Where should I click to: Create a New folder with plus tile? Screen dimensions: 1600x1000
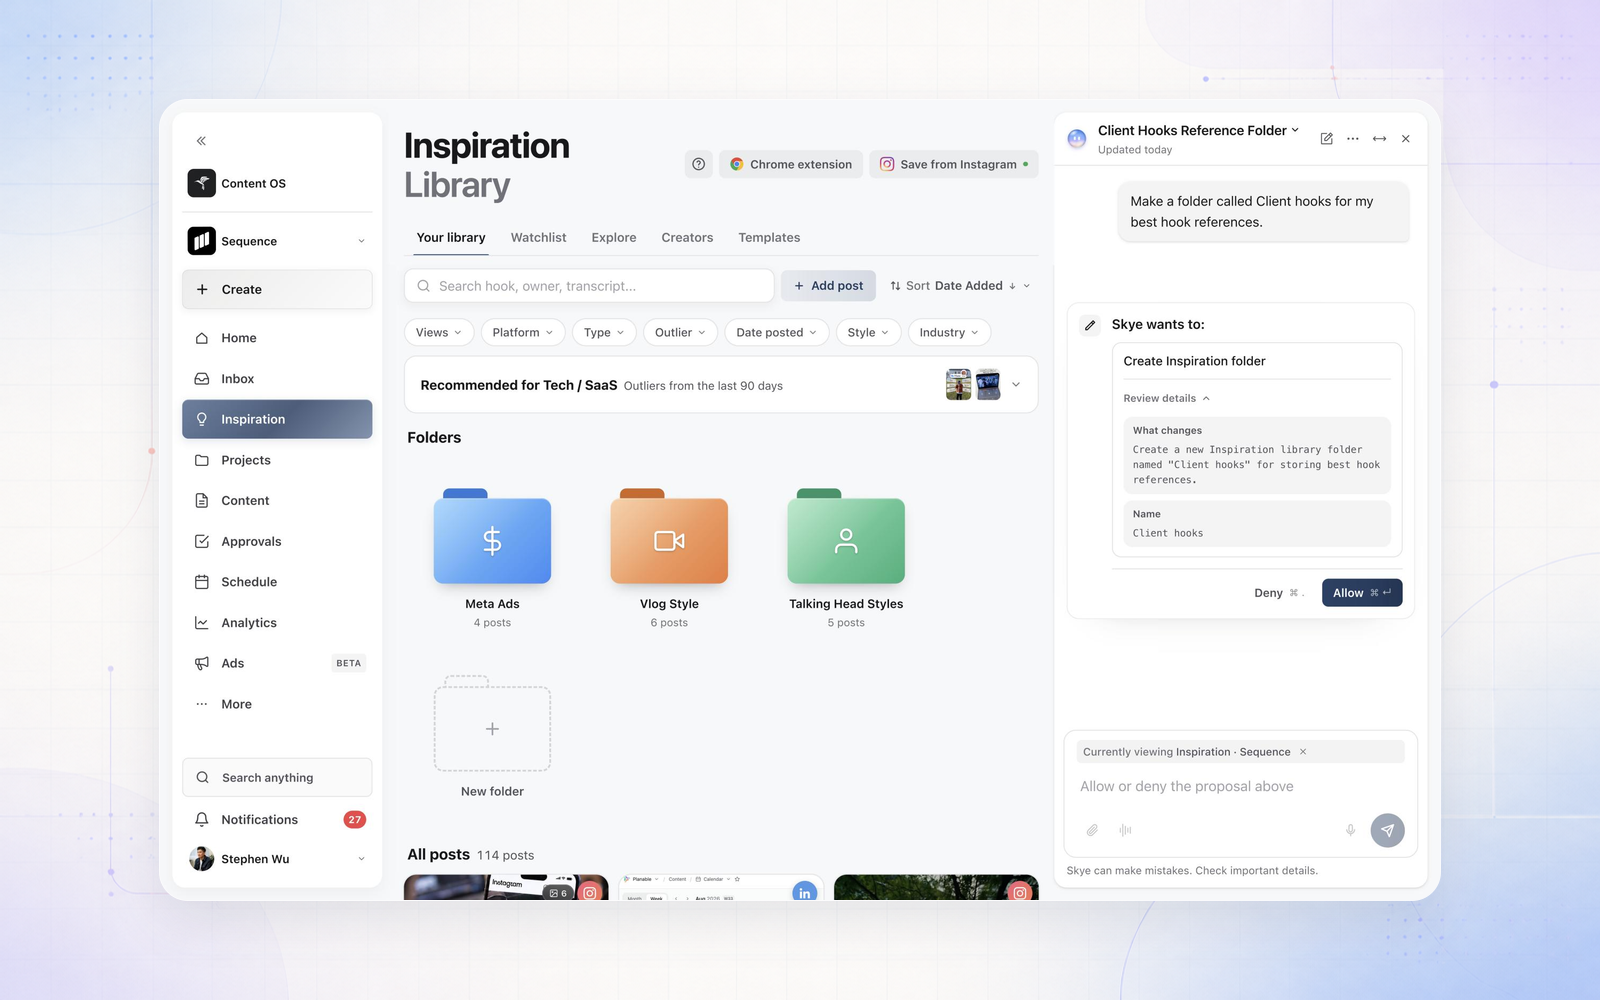(x=492, y=724)
